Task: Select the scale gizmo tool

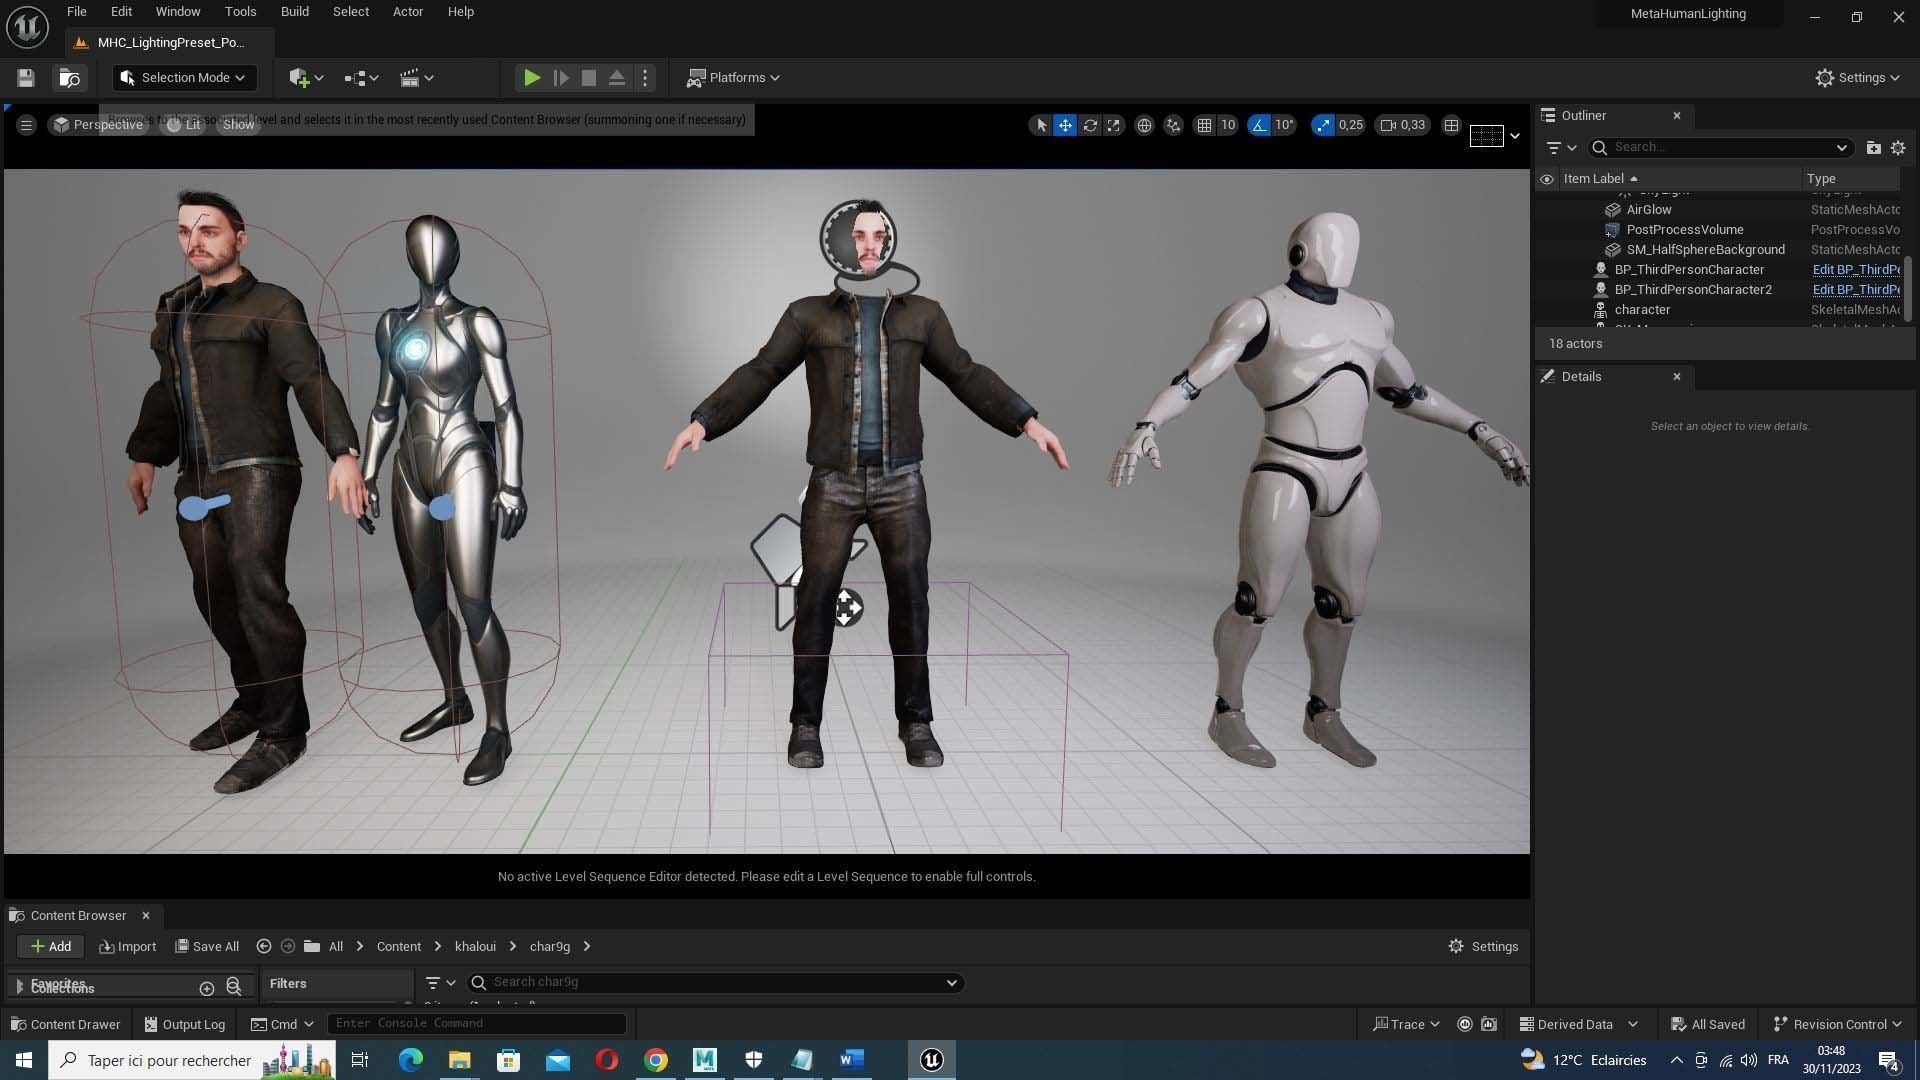Action: click(x=1114, y=125)
